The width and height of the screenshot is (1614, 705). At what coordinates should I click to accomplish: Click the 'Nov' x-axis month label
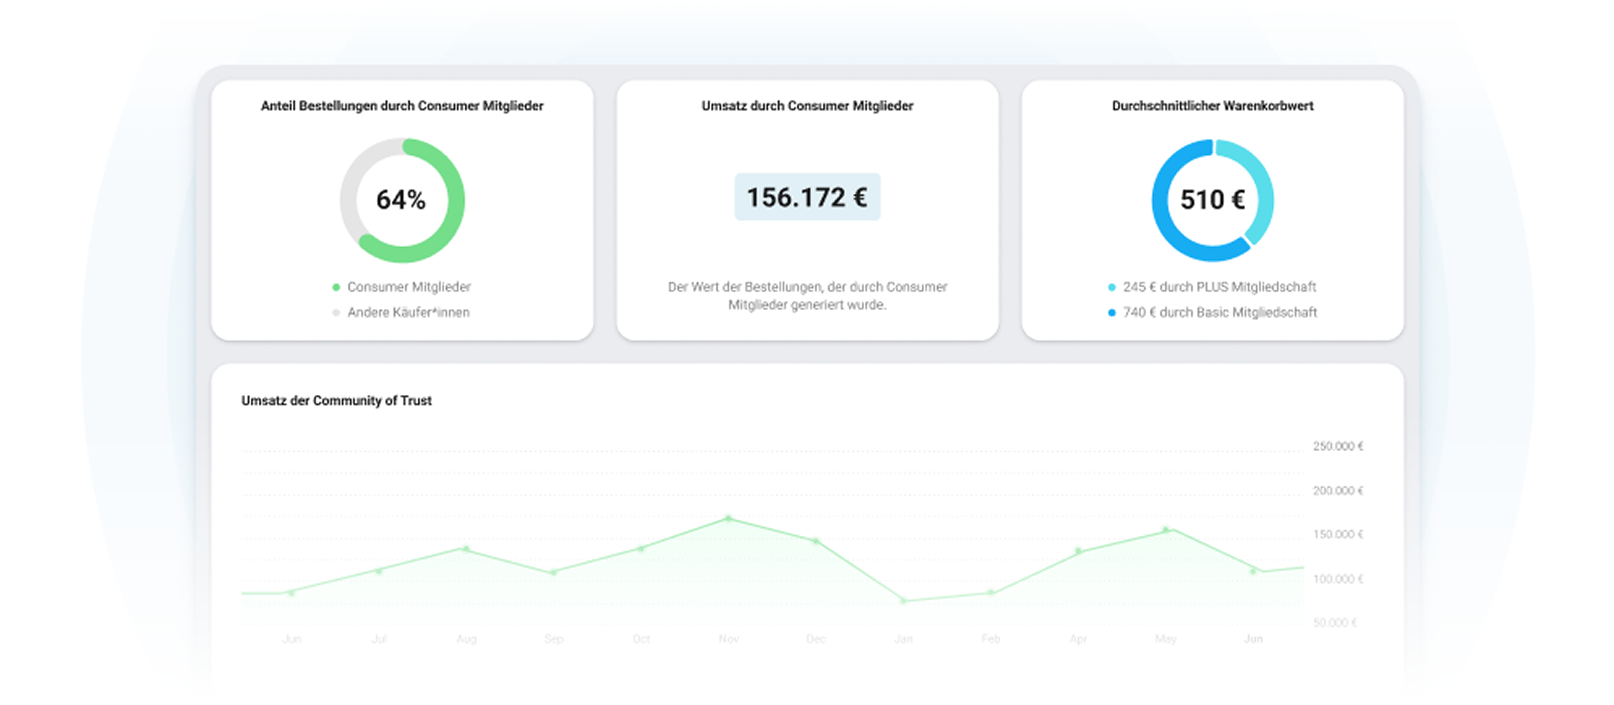coord(728,639)
